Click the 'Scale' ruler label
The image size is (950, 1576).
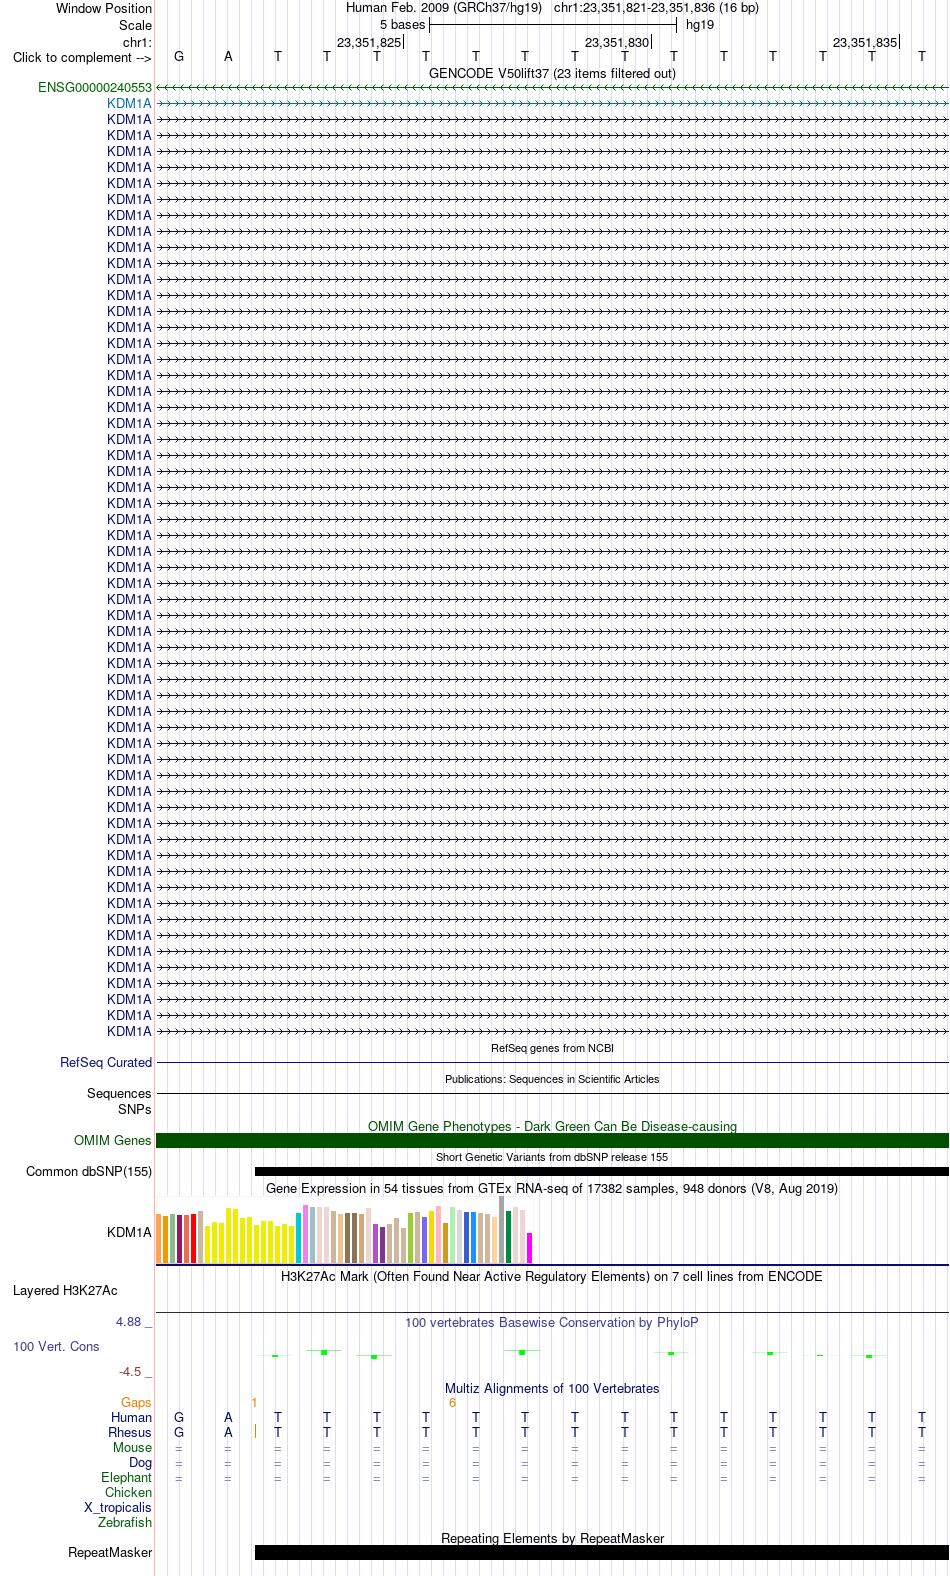click(x=136, y=26)
